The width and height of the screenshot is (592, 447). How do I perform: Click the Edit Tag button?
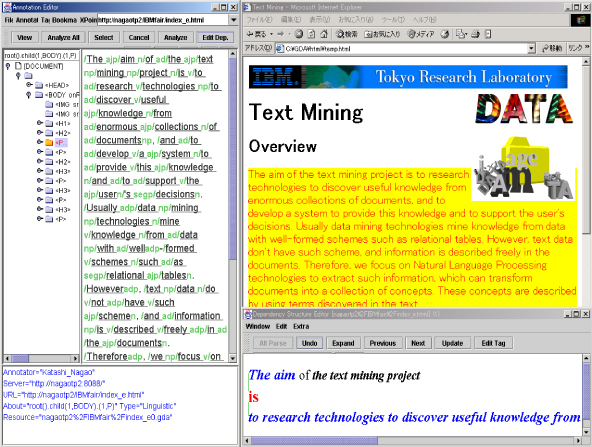tap(493, 343)
